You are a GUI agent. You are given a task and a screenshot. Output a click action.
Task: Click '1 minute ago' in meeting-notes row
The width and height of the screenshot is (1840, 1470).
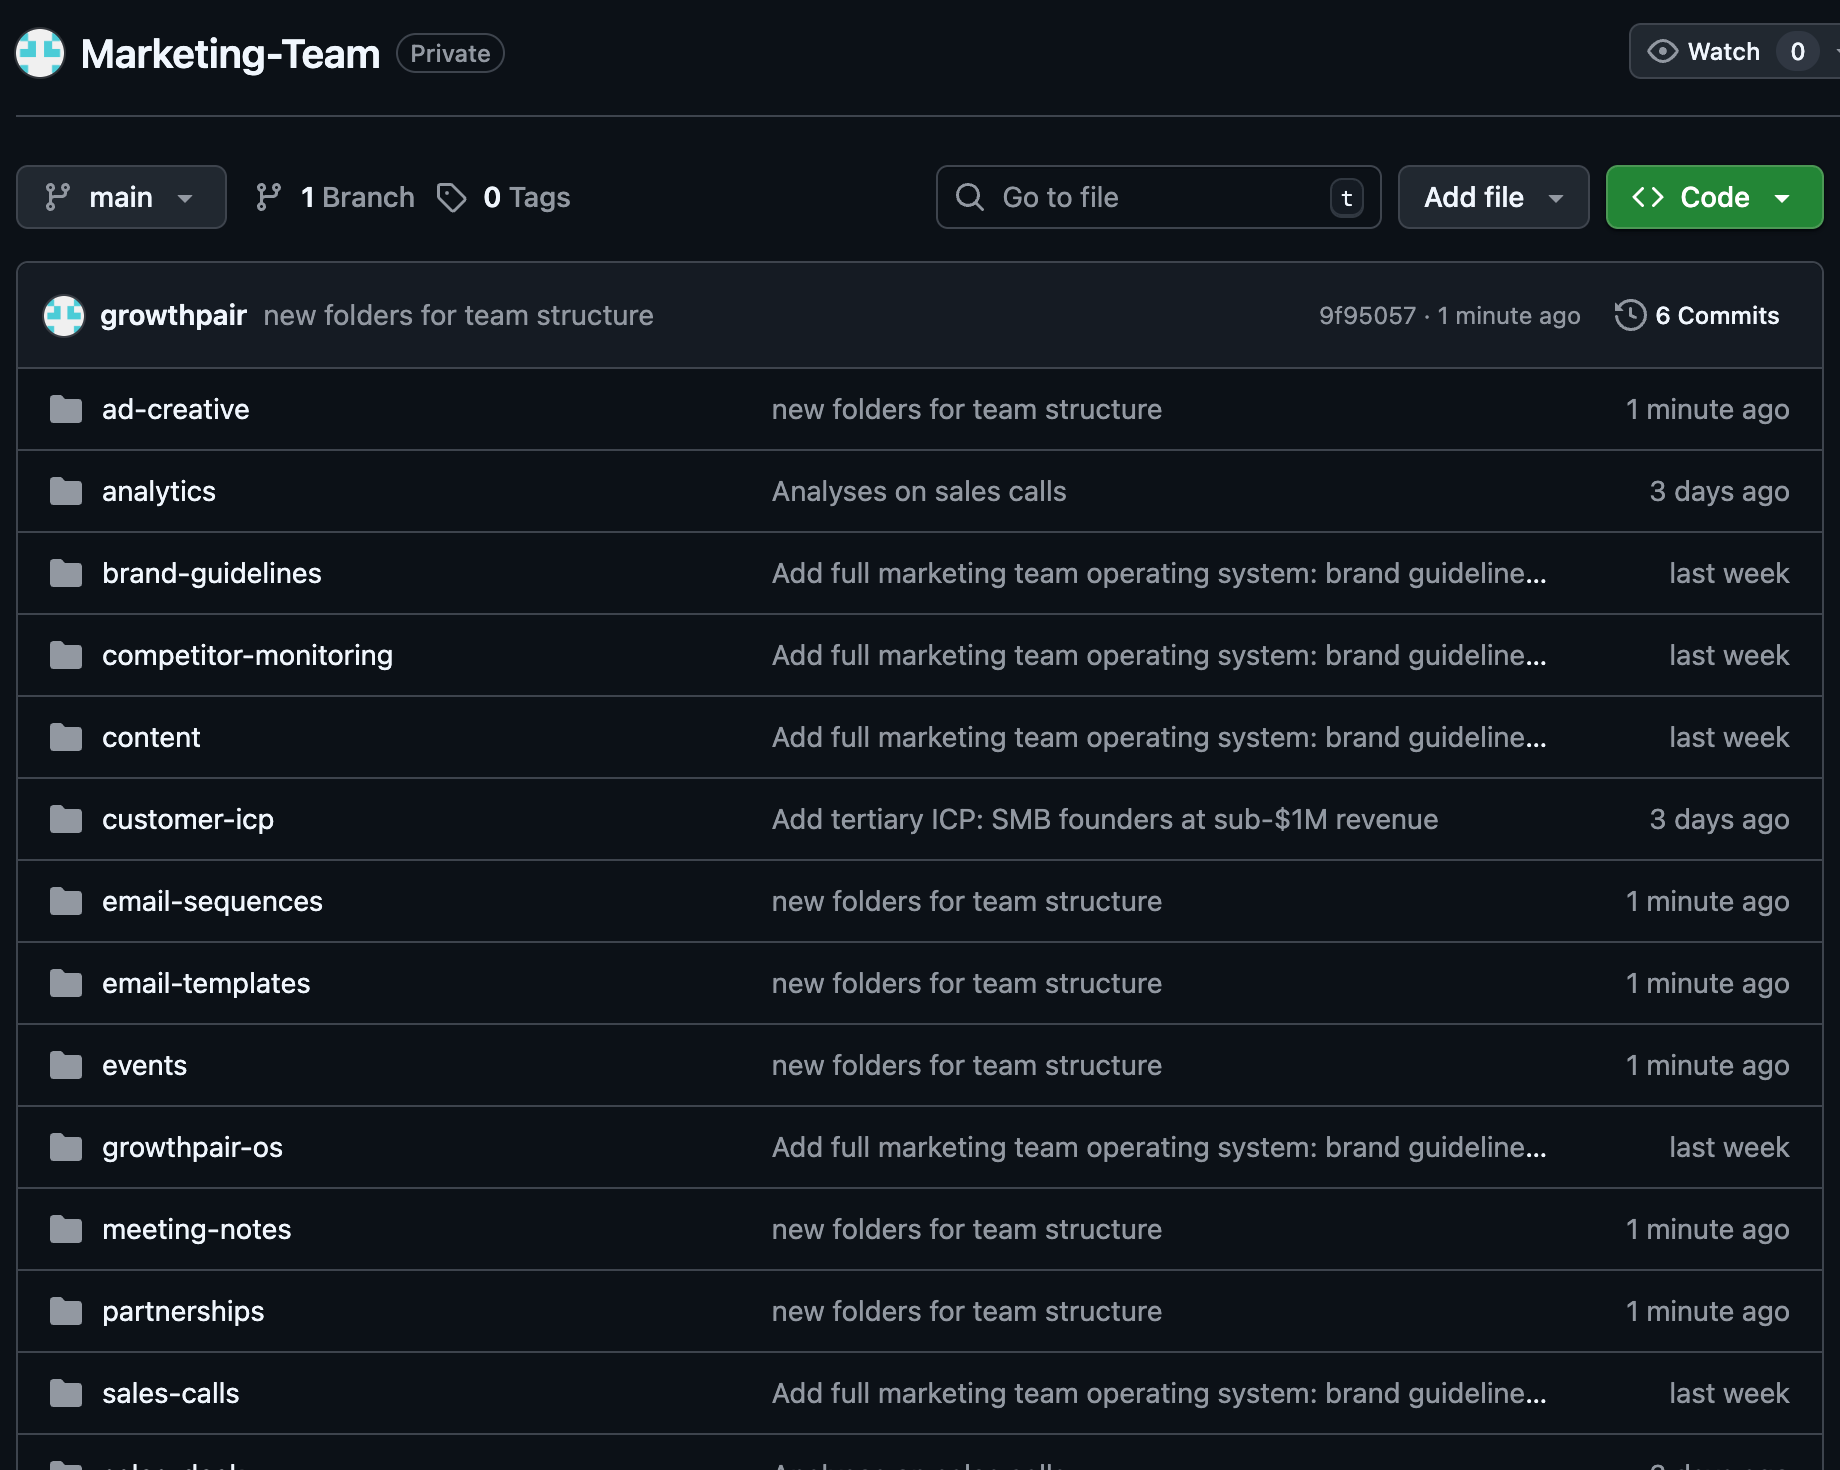(x=1707, y=1229)
